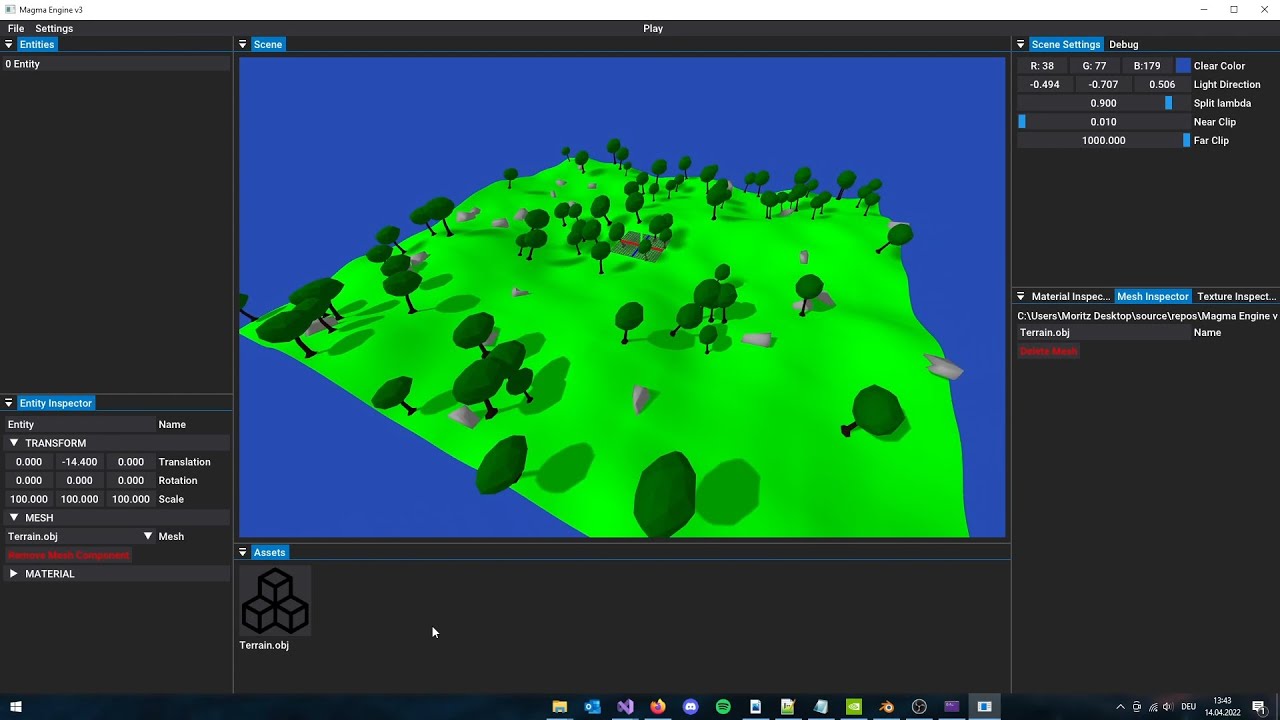Click the Clear Color B:179 field
This screenshot has width=1280, height=720.
[1147, 66]
